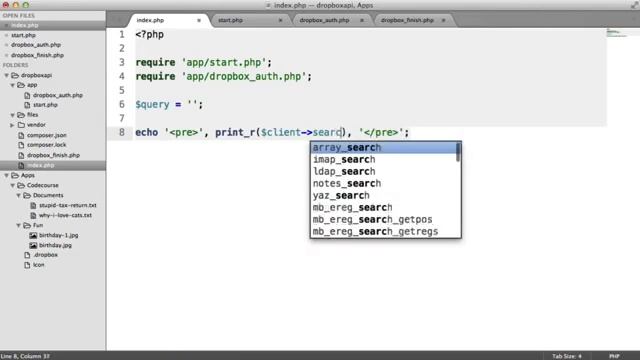Collapse the dropboxapi folder arrow
The image size is (640, 360).
pyautogui.click(x=7, y=75)
